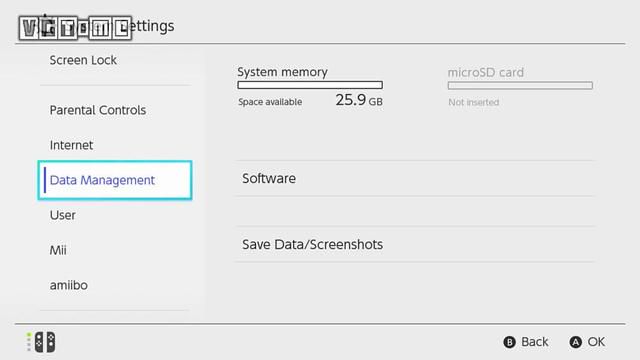Open the User settings

tap(62, 215)
